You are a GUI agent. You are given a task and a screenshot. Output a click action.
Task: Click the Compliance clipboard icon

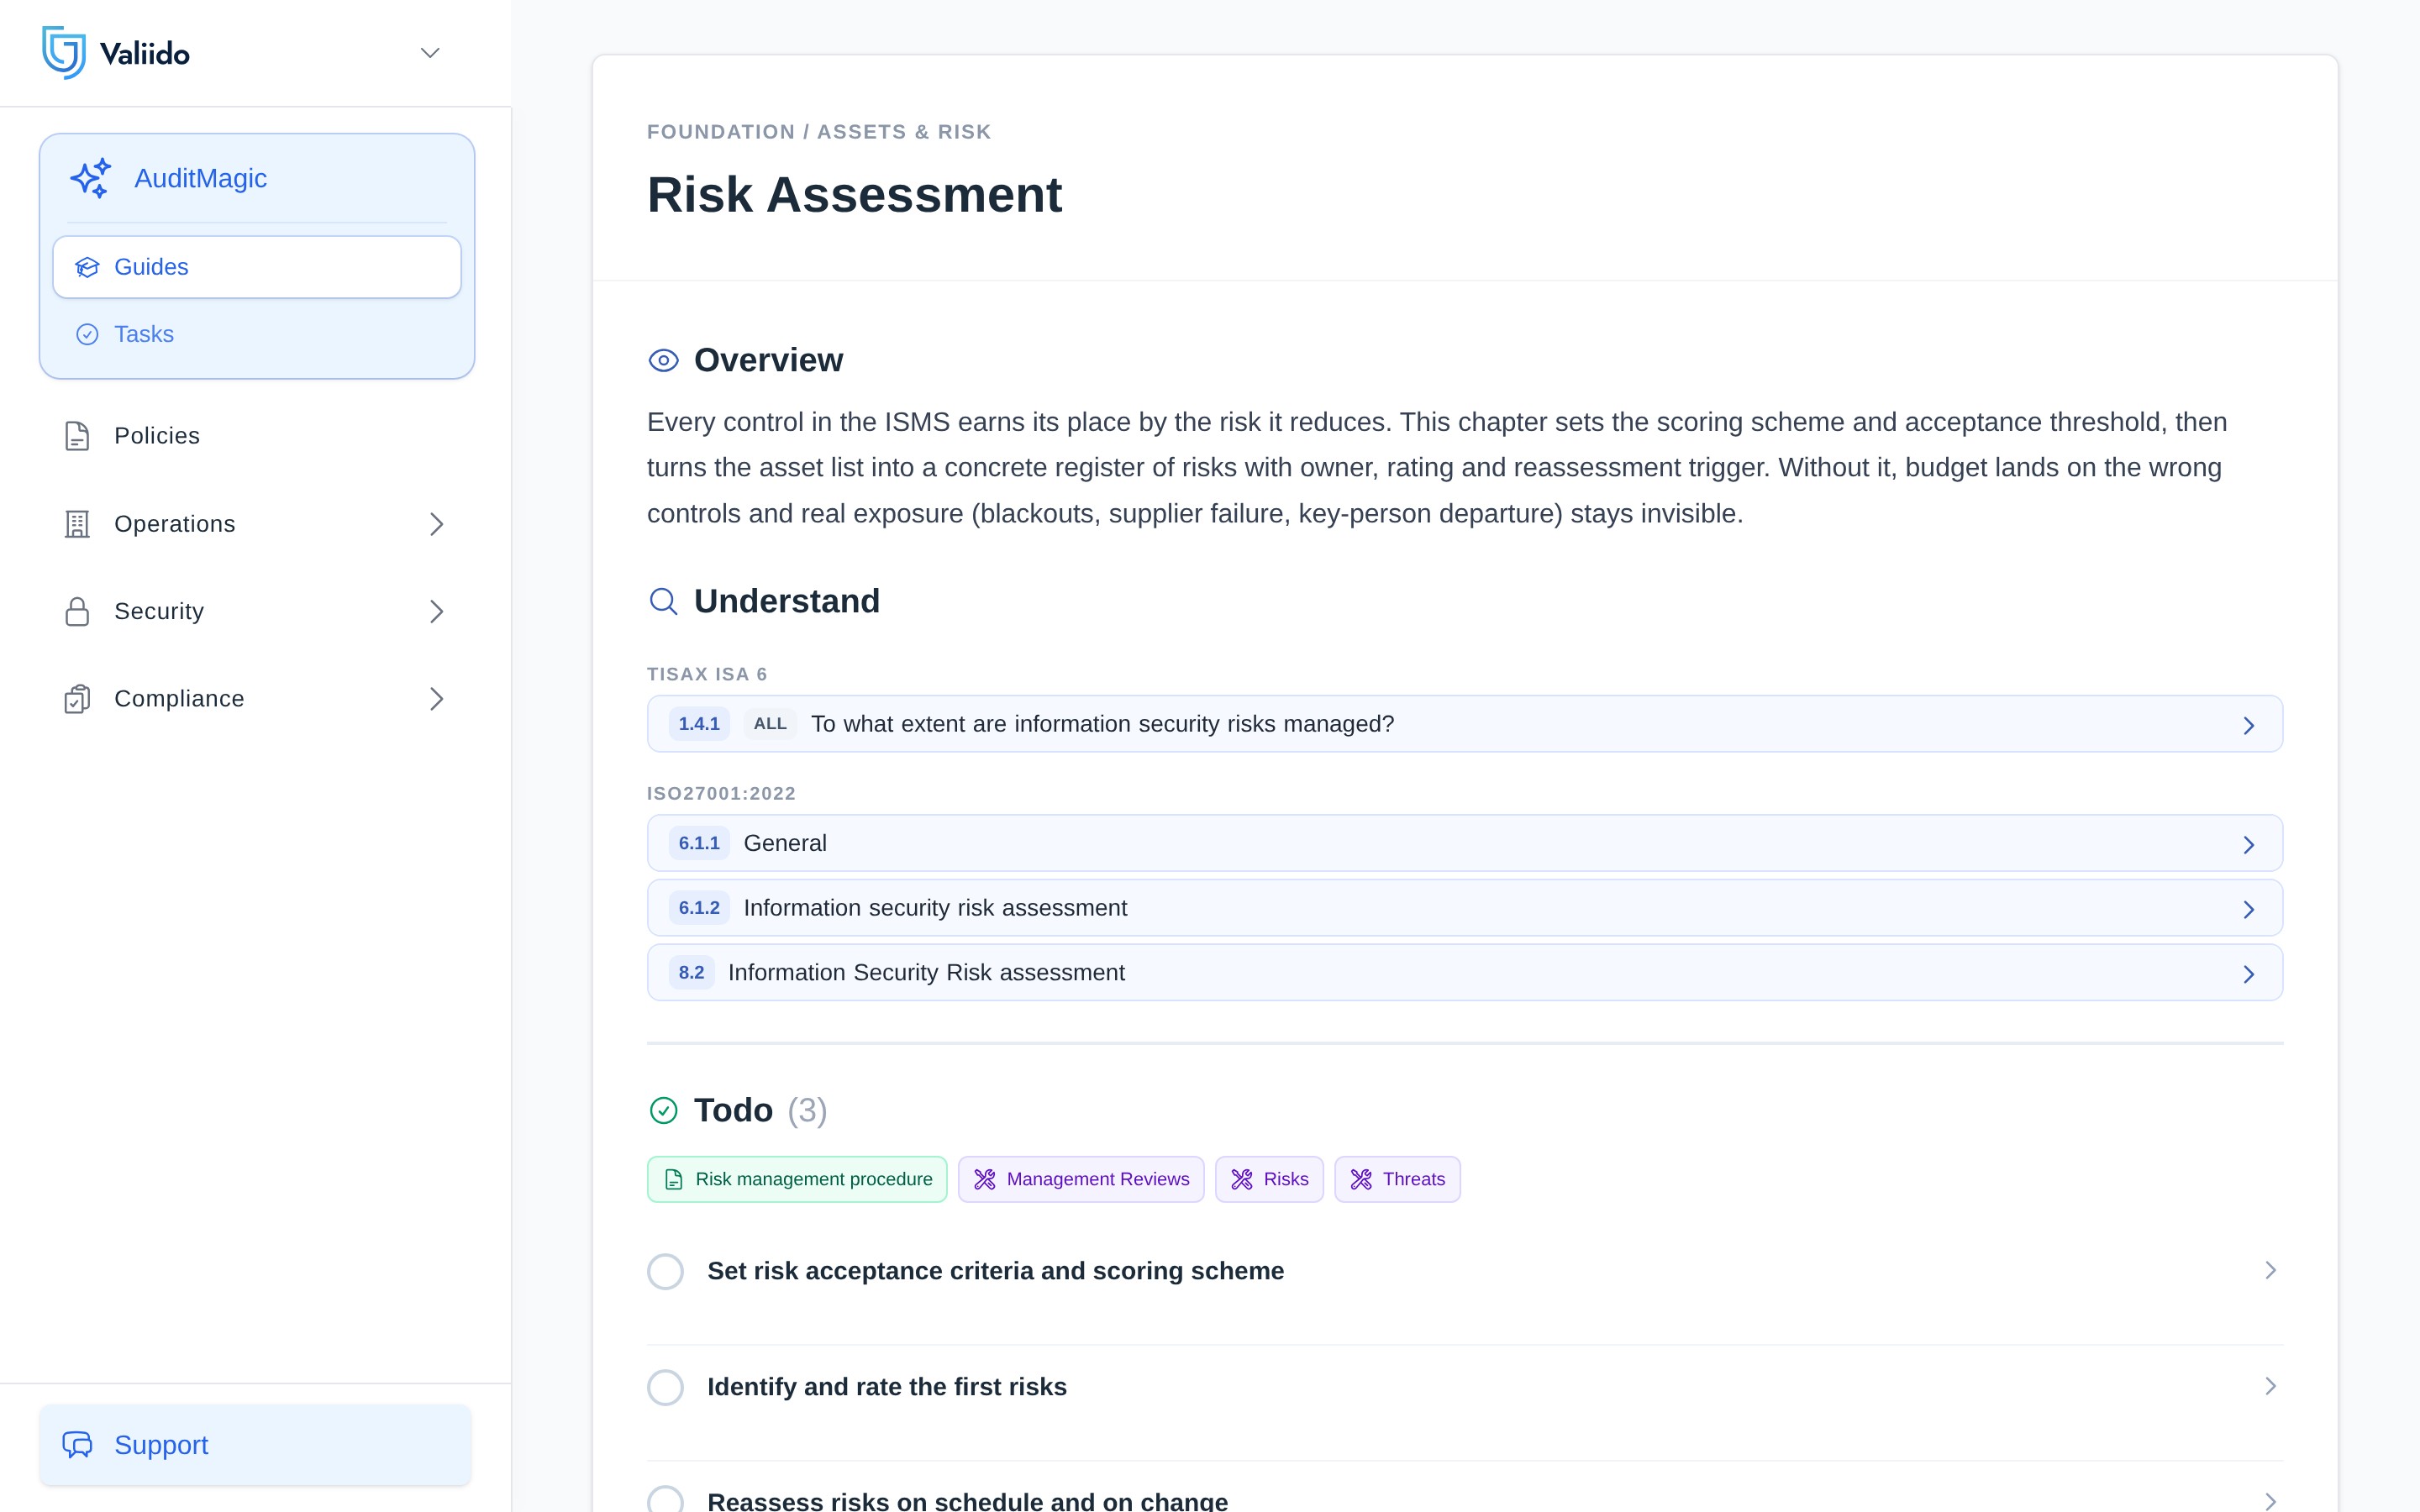(x=77, y=699)
